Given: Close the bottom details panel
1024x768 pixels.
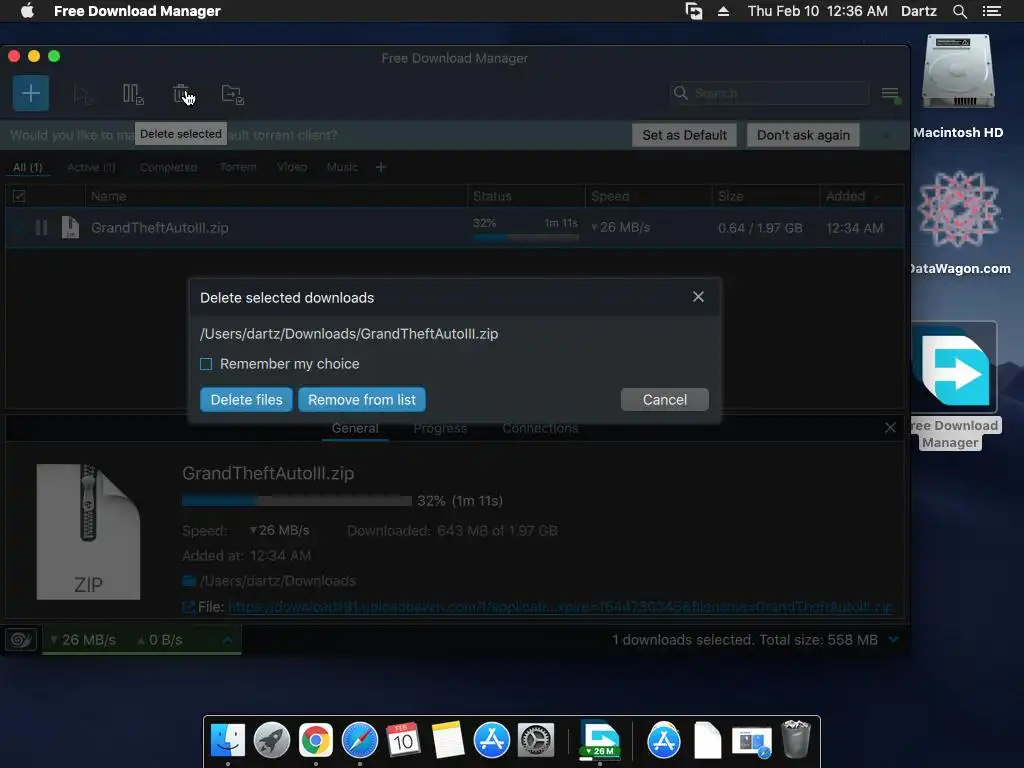Looking at the screenshot, I should pyautogui.click(x=890, y=427).
